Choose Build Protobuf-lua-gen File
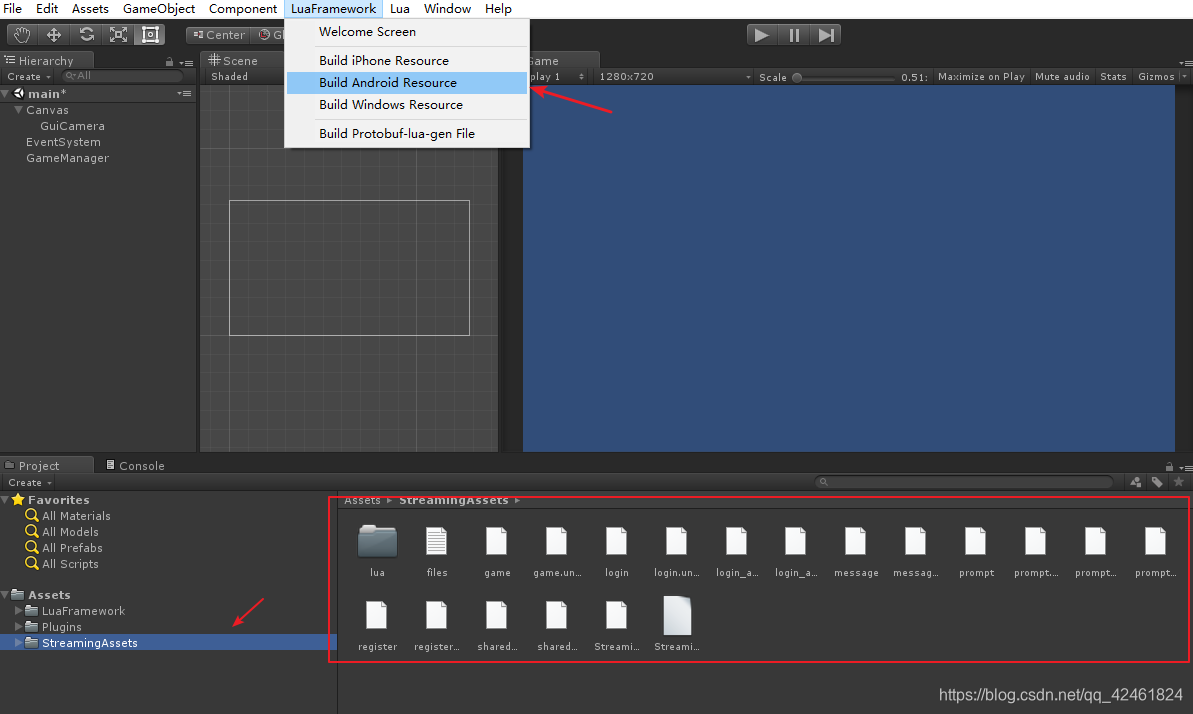This screenshot has width=1193, height=714. (407, 133)
